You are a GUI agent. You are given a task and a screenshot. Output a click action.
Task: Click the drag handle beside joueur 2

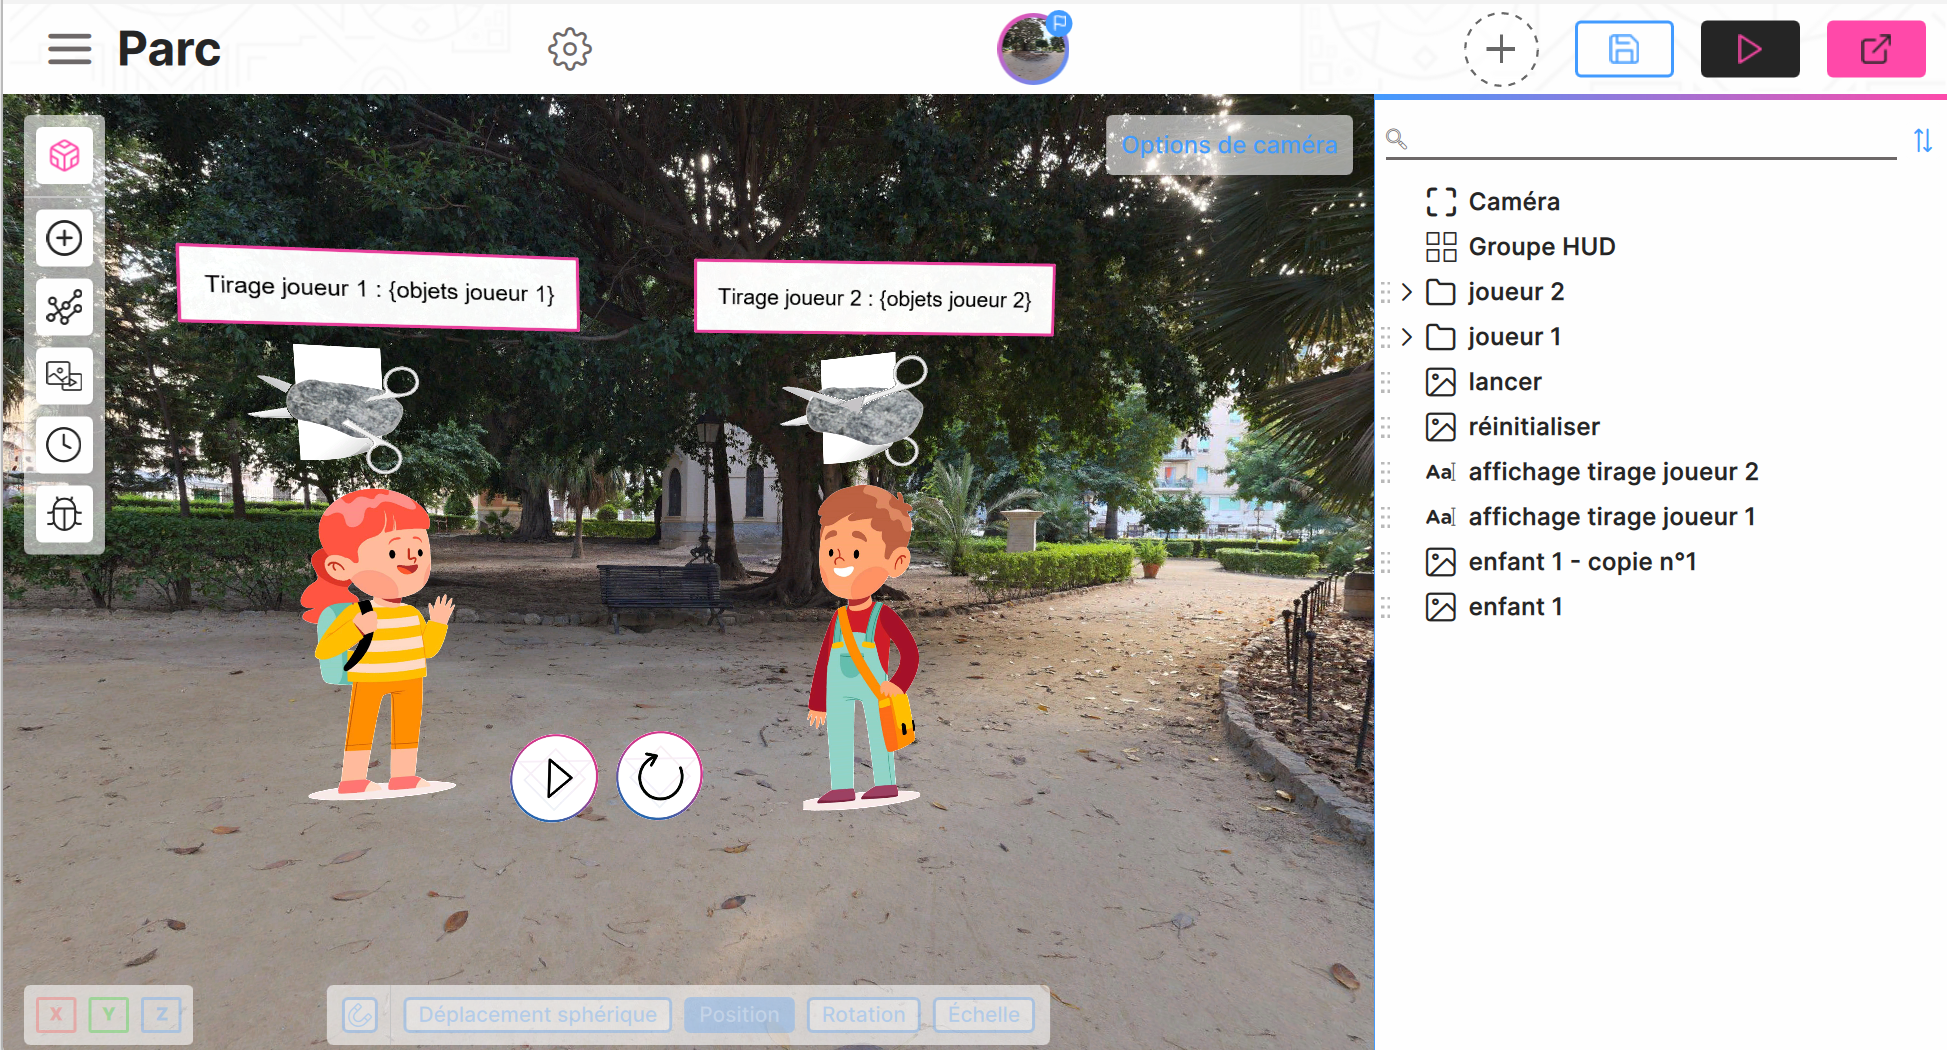point(1386,292)
